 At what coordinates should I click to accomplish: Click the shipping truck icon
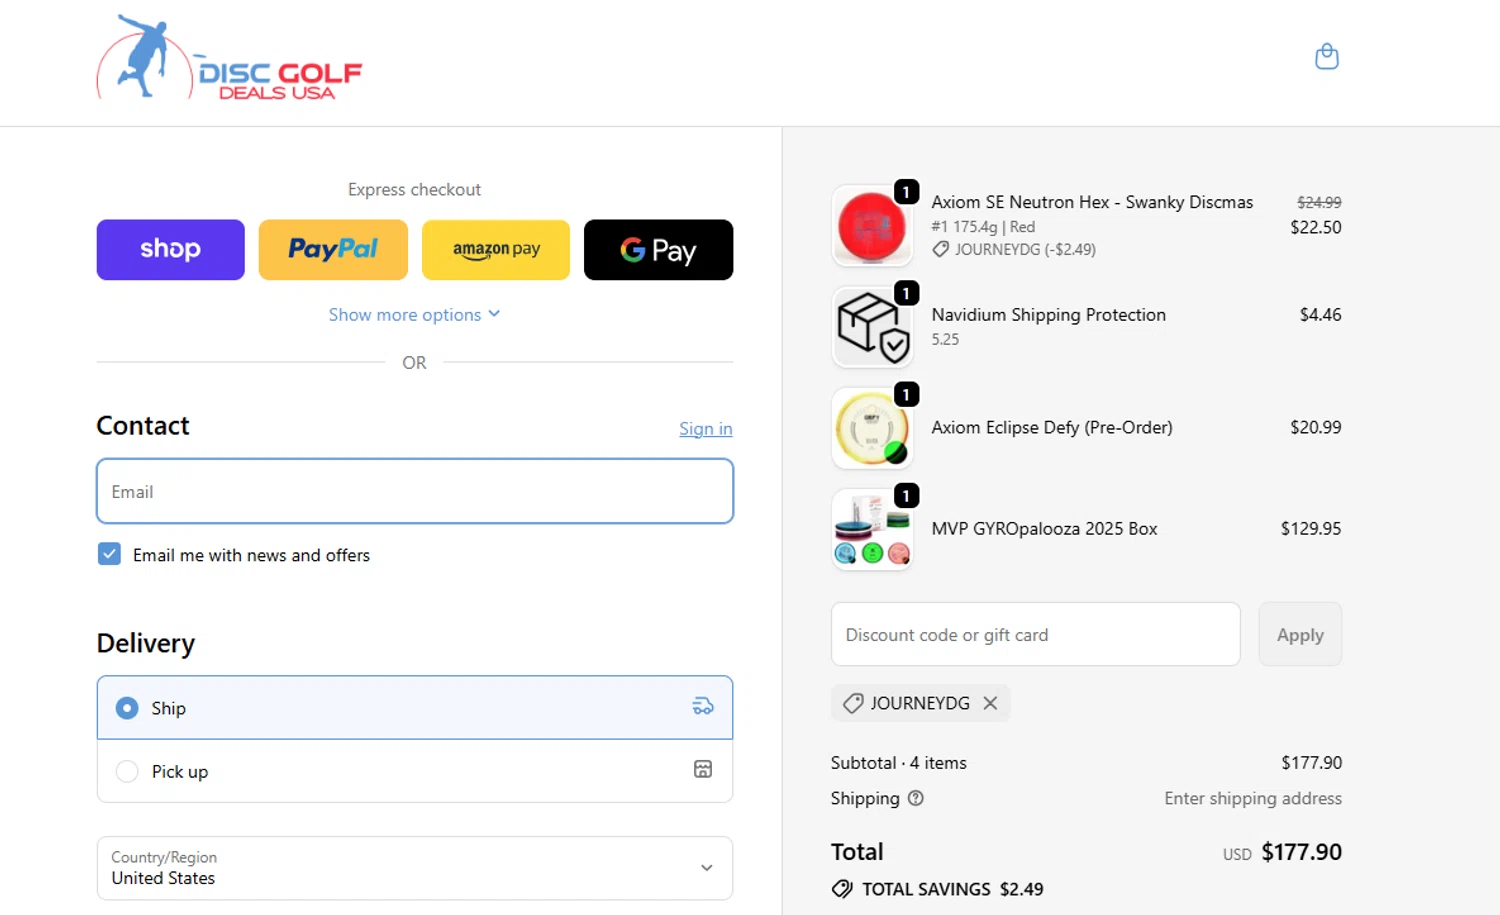[x=703, y=707]
